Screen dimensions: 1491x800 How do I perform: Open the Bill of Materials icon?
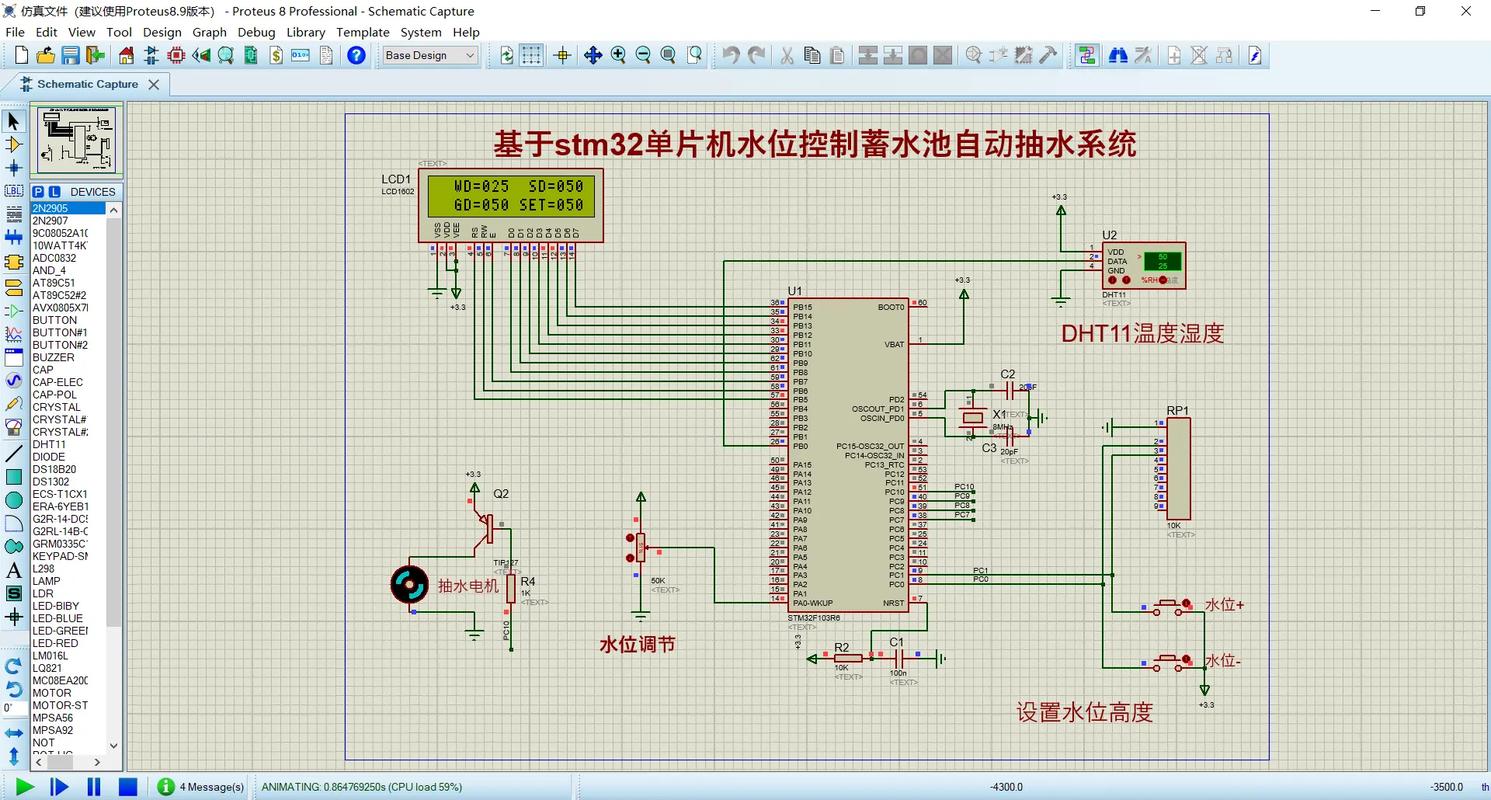(276, 56)
